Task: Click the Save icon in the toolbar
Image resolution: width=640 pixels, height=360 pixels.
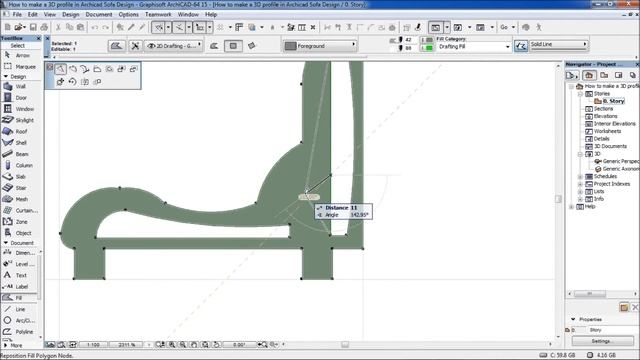Action: tap(33, 27)
